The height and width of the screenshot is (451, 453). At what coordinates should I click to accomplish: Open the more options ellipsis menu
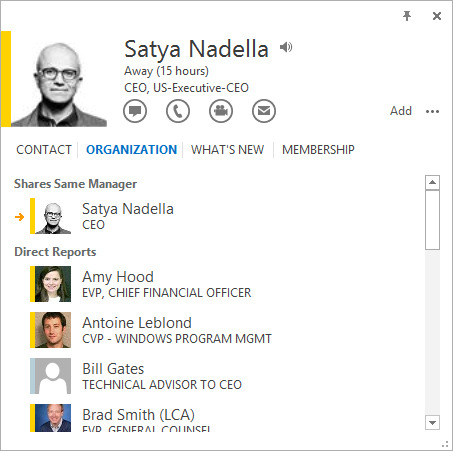[432, 111]
